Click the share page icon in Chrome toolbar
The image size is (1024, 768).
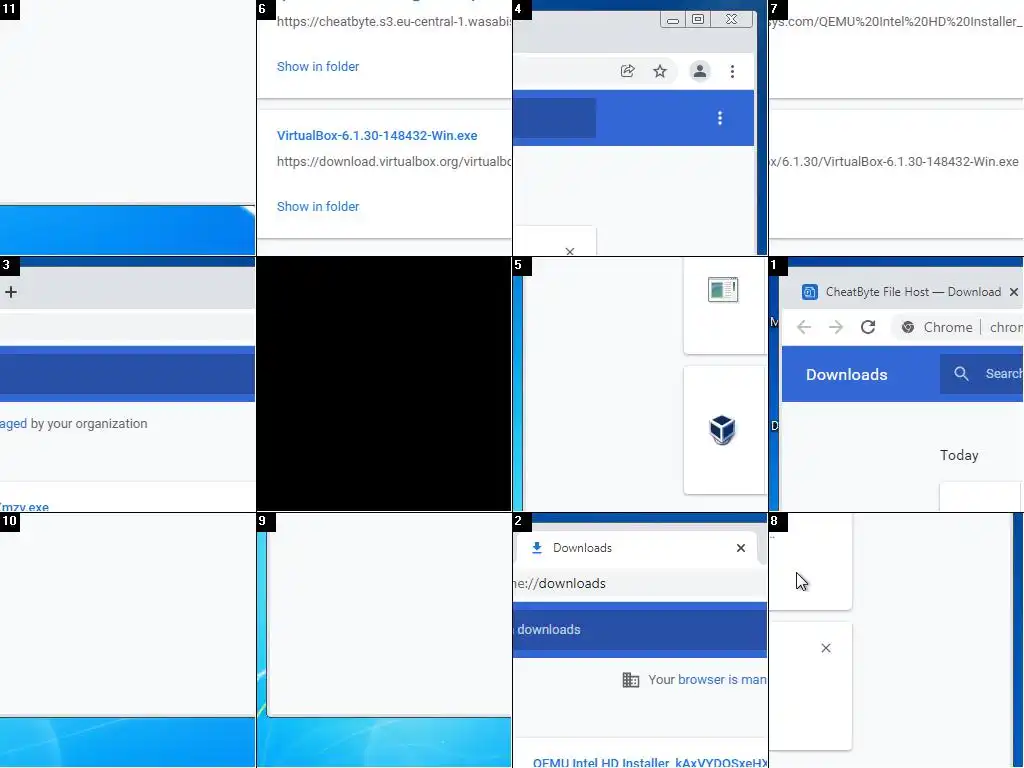tap(628, 71)
